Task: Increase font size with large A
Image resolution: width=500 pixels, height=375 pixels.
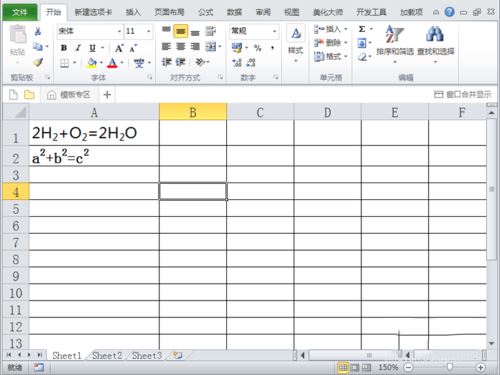Action: click(x=119, y=48)
